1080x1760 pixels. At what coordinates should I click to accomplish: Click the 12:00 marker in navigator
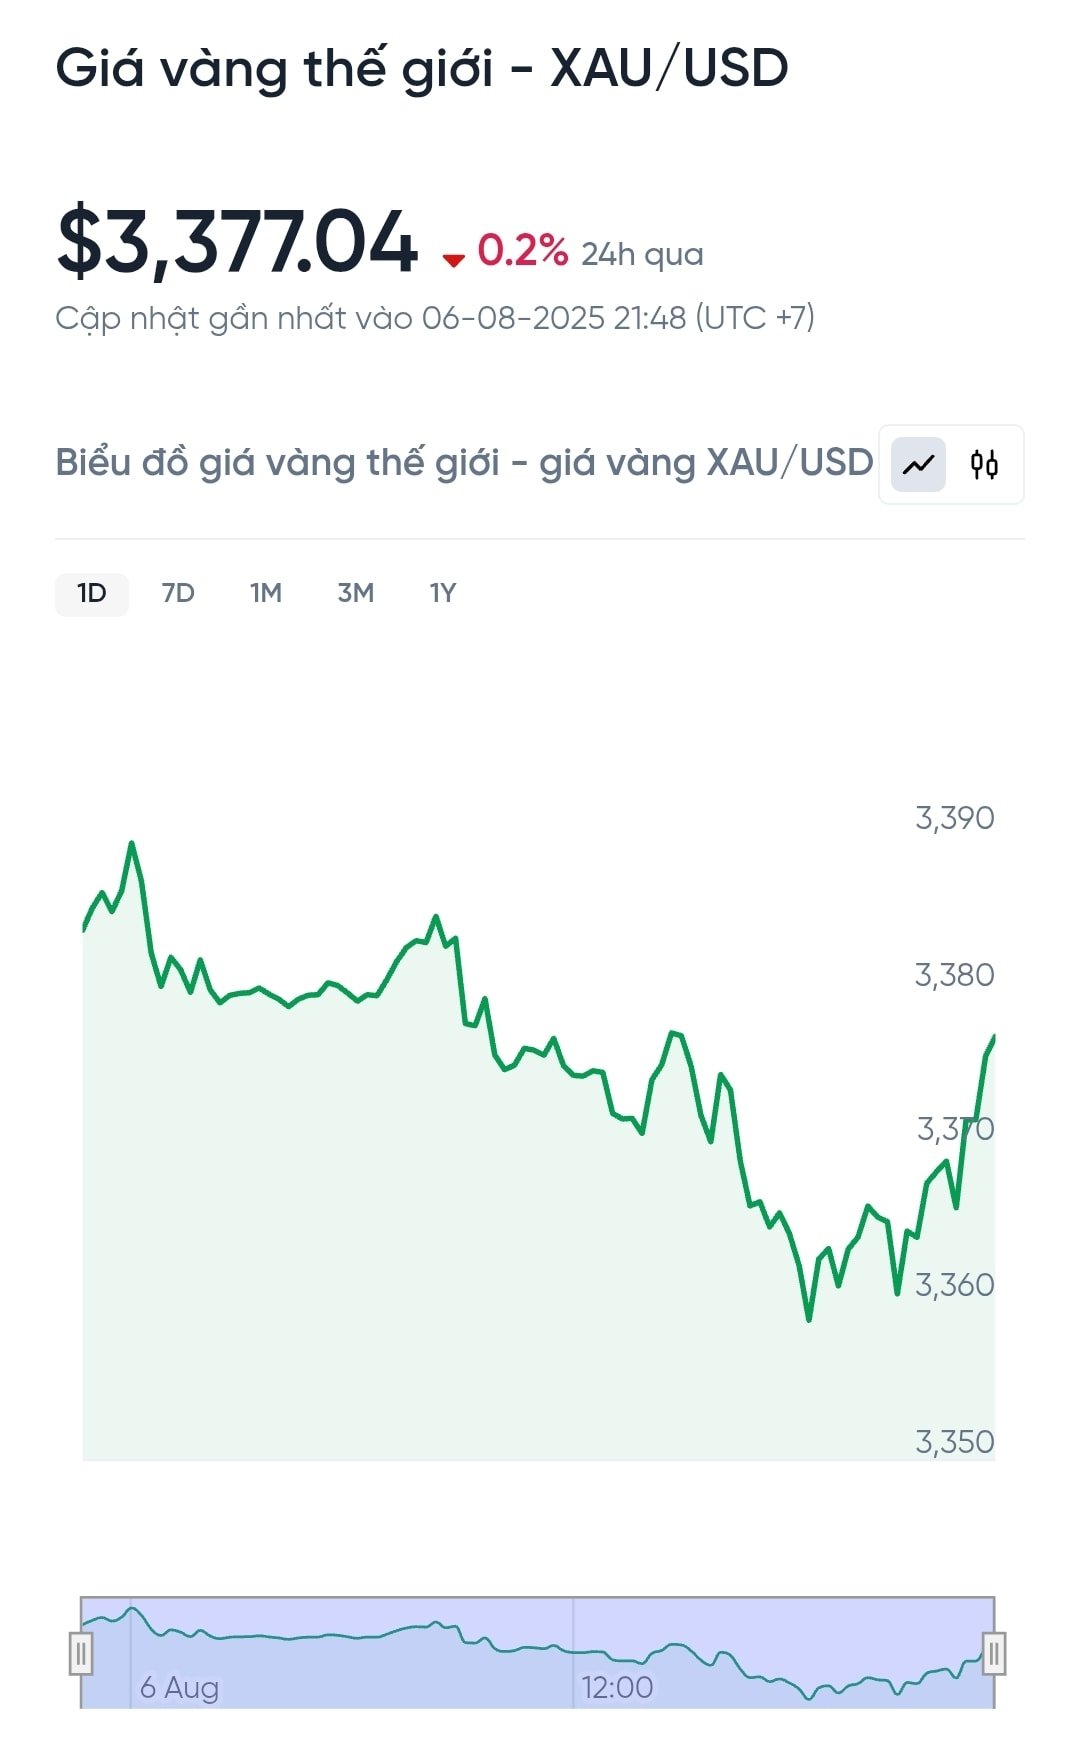(617, 1688)
